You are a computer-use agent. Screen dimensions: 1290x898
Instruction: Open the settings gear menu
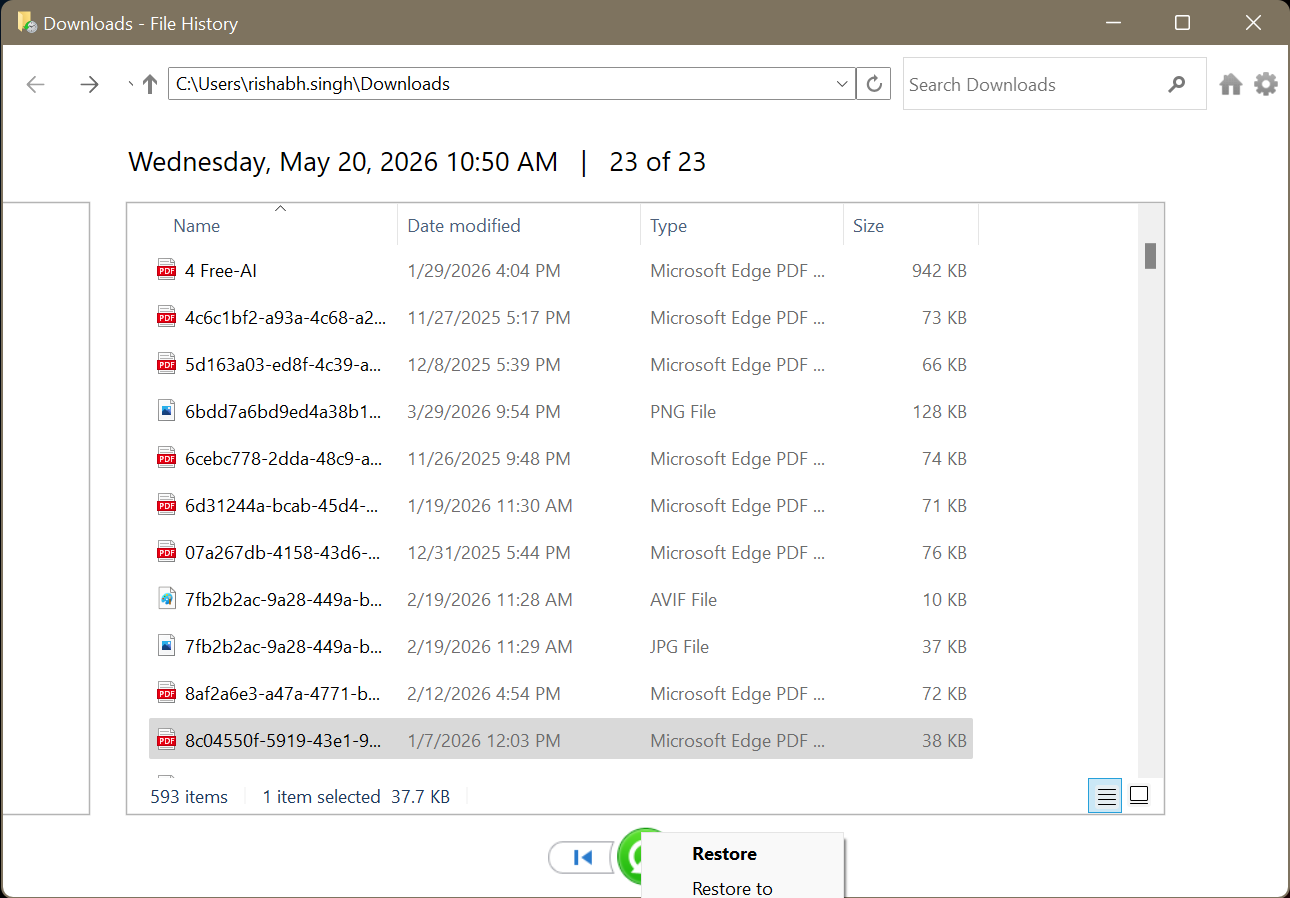point(1266,84)
